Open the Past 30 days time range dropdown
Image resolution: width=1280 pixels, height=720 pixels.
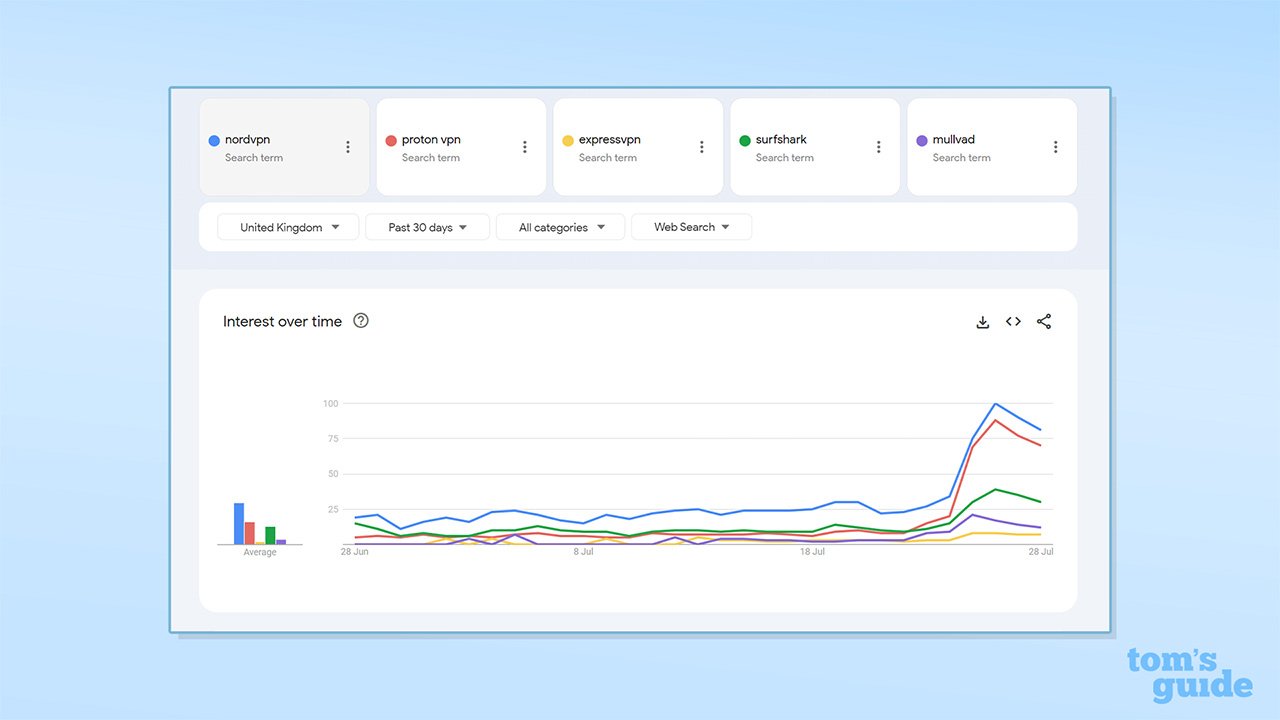coord(427,226)
